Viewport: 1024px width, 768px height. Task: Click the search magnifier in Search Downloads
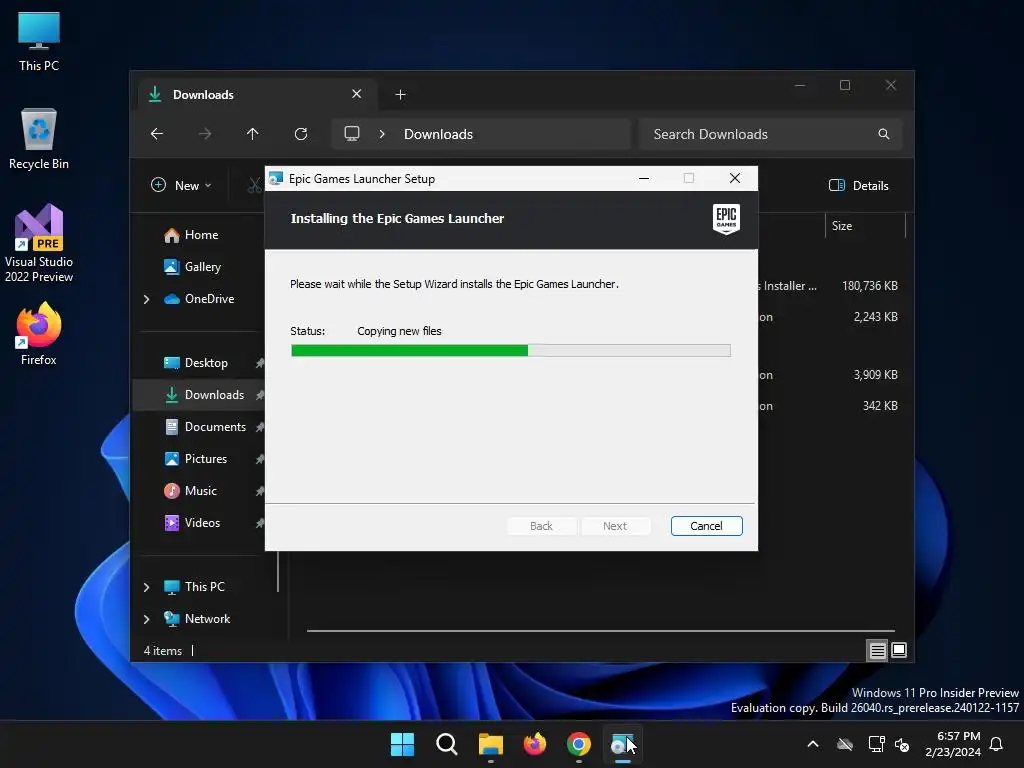point(884,134)
